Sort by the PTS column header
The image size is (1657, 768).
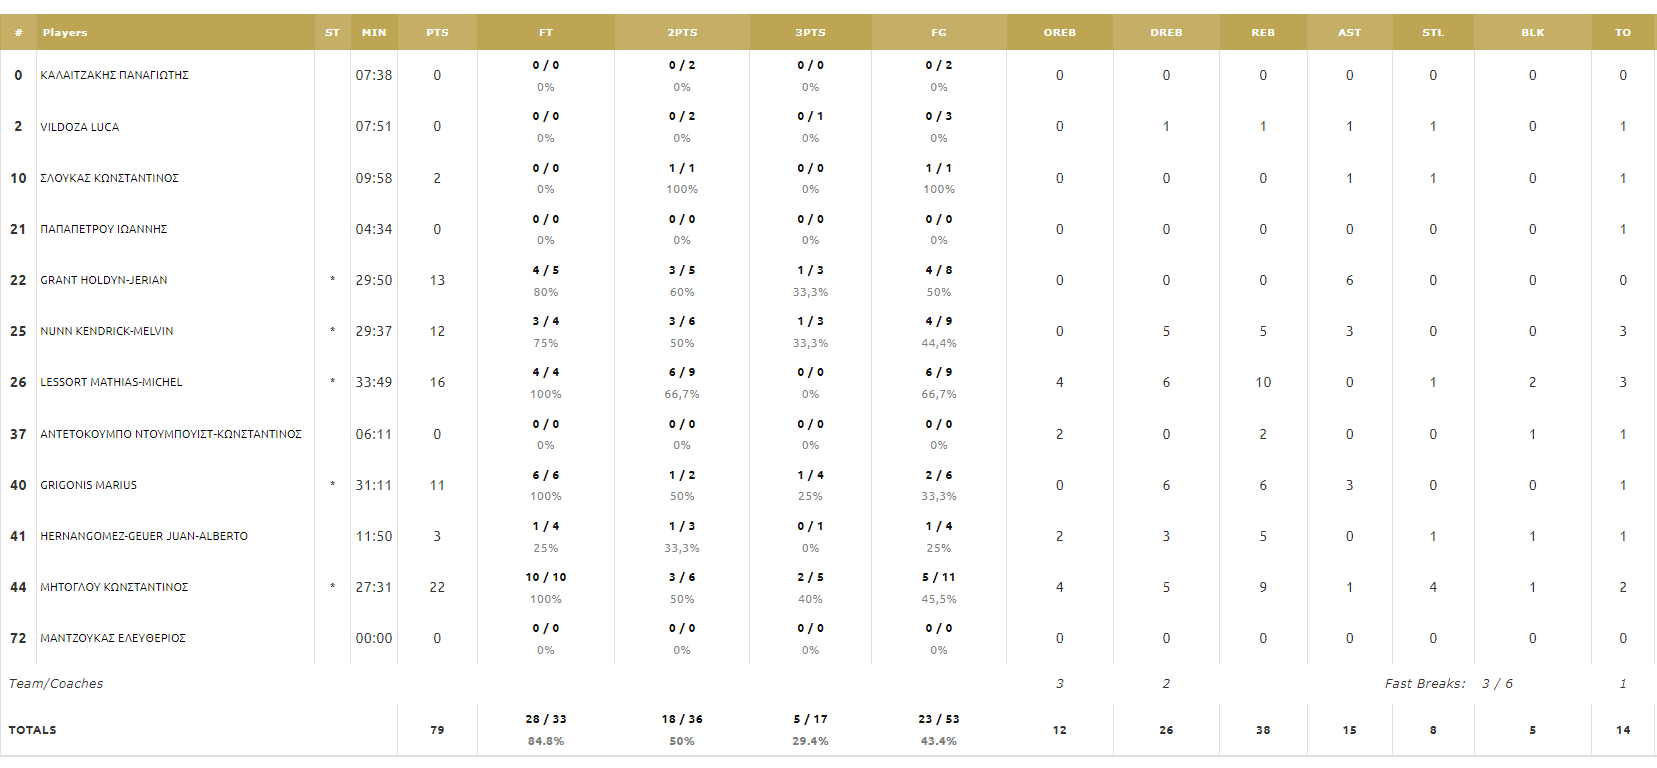click(x=437, y=32)
